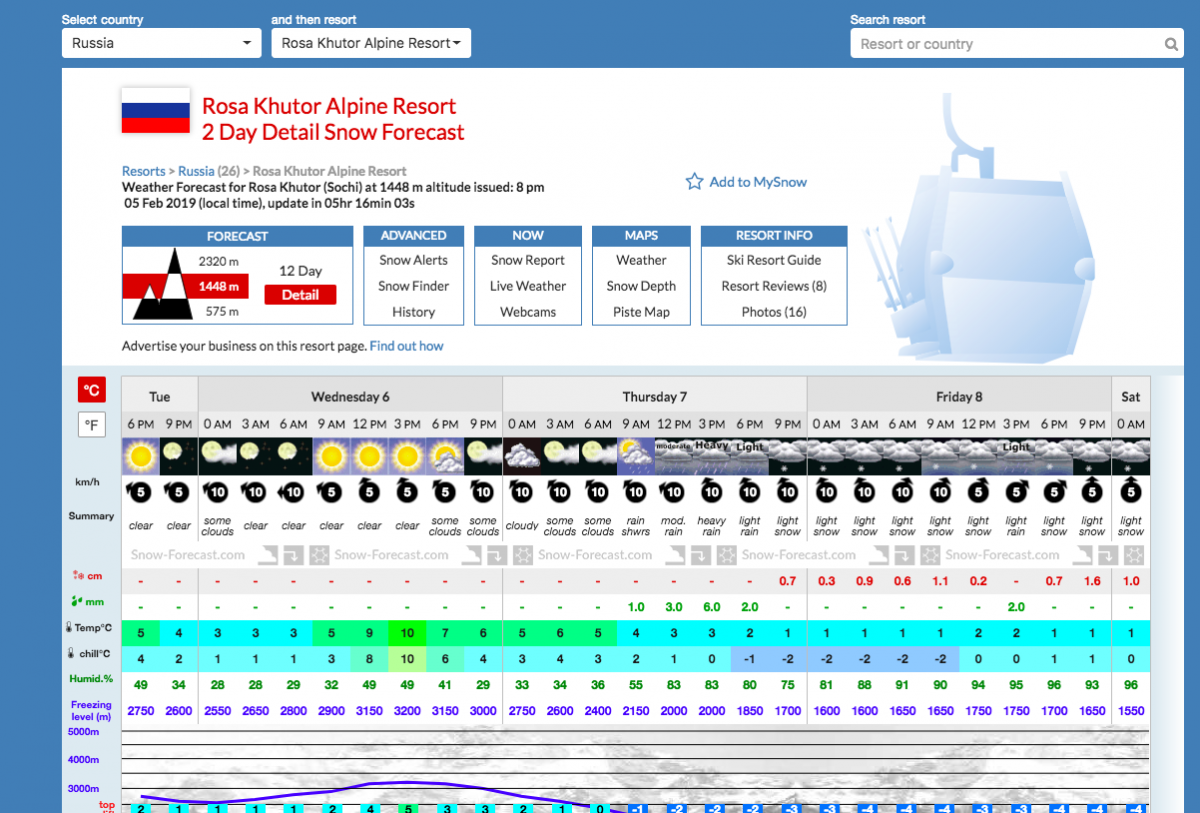Click the Friday 9 PM snow 1.6 value
This screenshot has height=813, width=1200.
[x=1092, y=581]
